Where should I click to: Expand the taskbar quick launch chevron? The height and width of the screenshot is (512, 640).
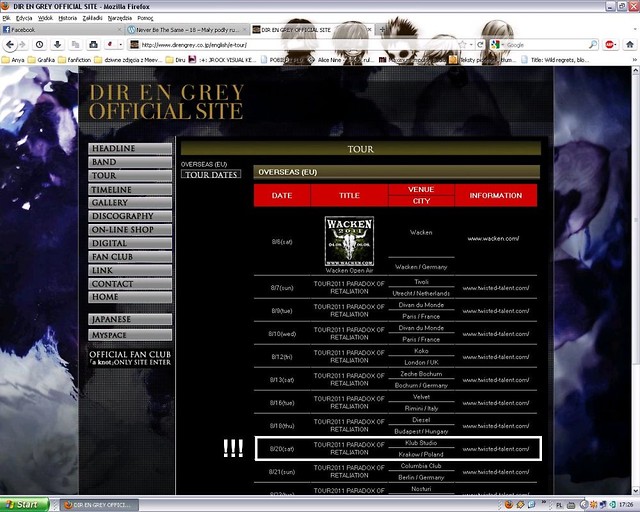point(544,502)
